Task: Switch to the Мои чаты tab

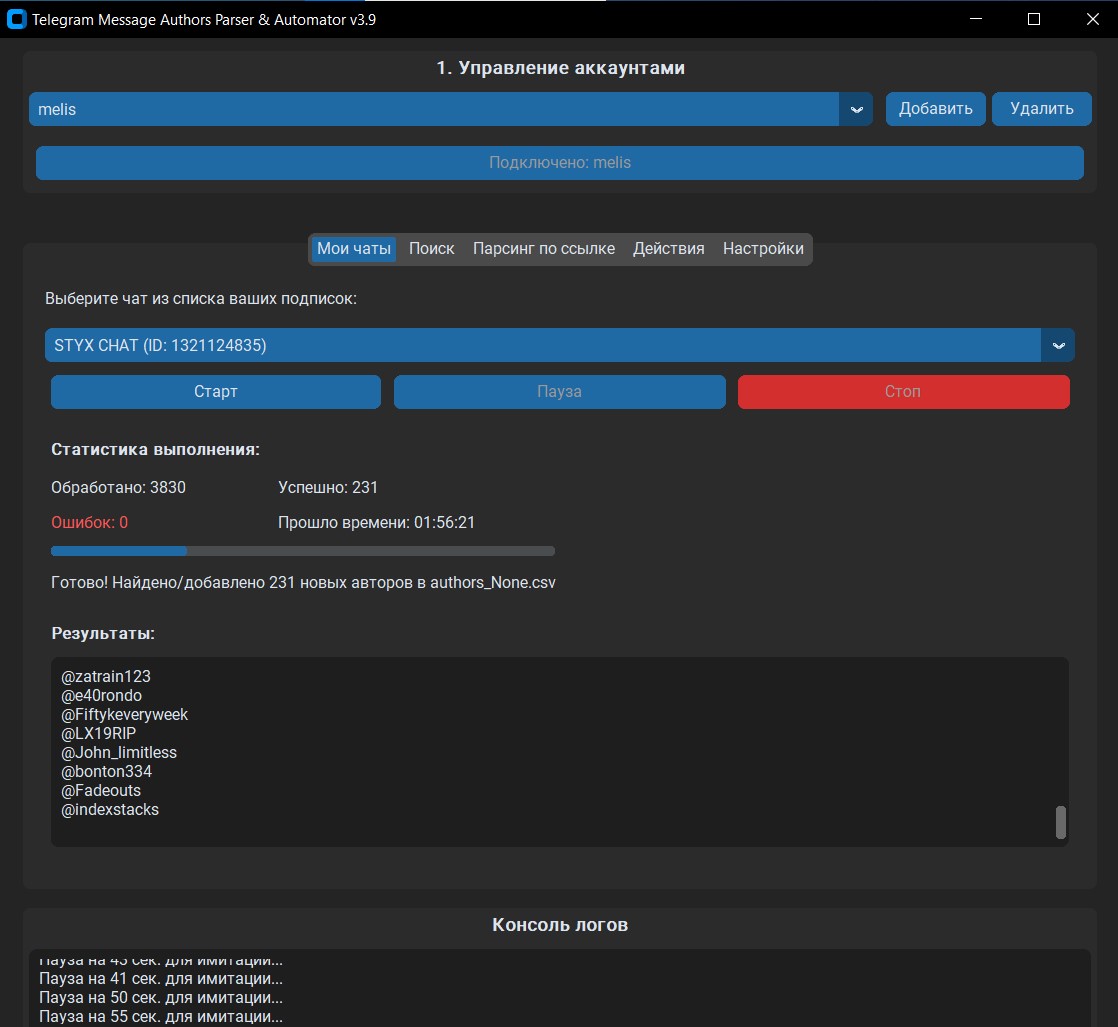Action: [354, 249]
